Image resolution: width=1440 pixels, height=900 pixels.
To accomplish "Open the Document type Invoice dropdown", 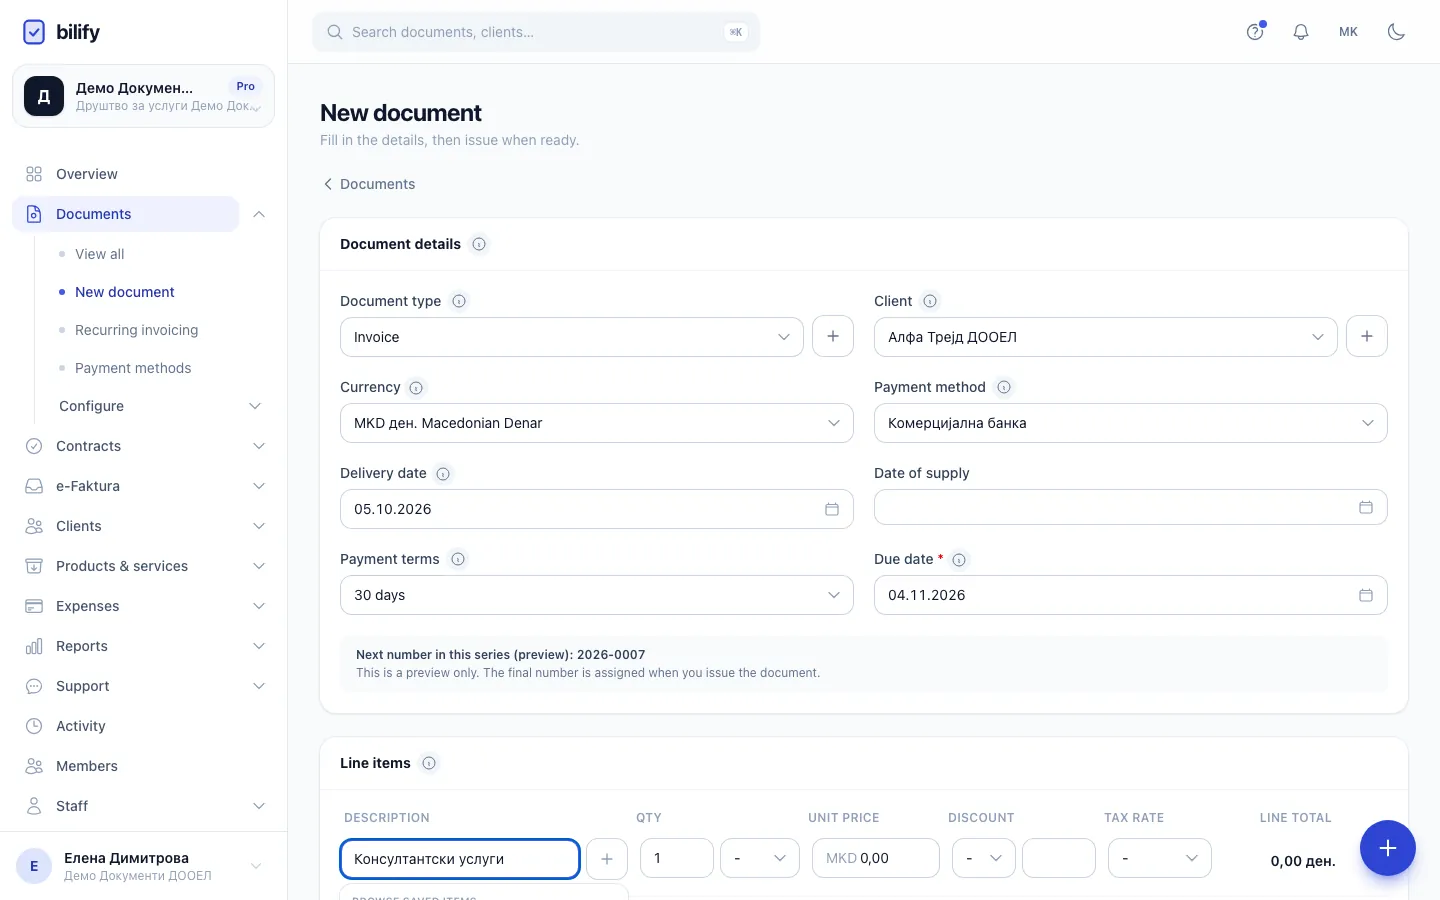I will 572,337.
